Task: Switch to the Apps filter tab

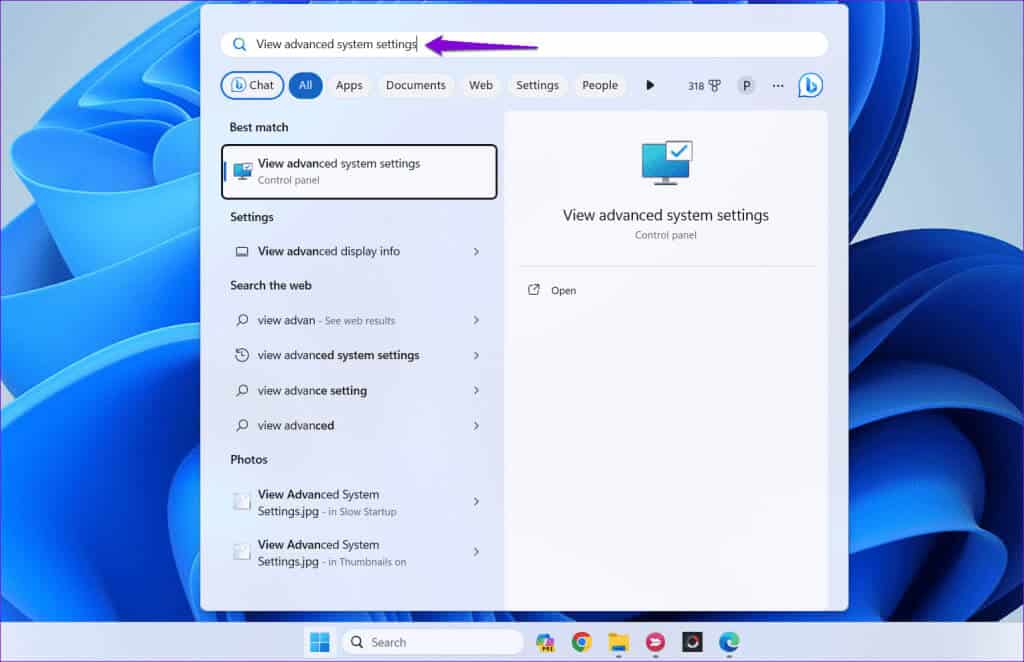Action: coord(349,86)
